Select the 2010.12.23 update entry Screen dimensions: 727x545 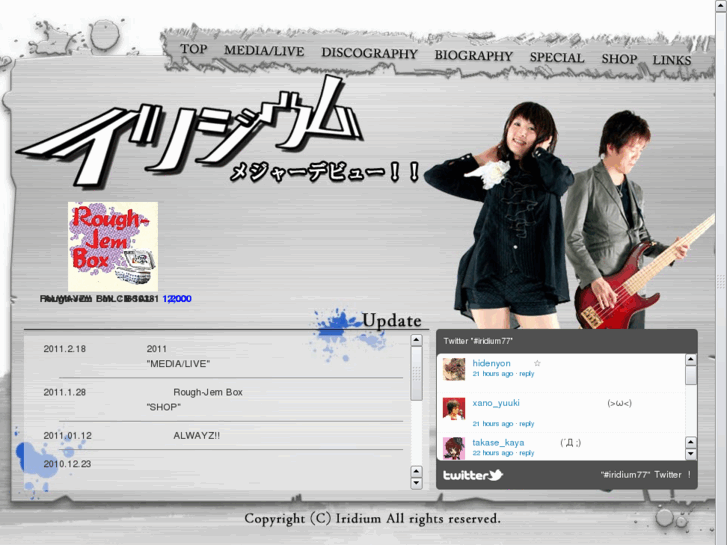pos(67,464)
